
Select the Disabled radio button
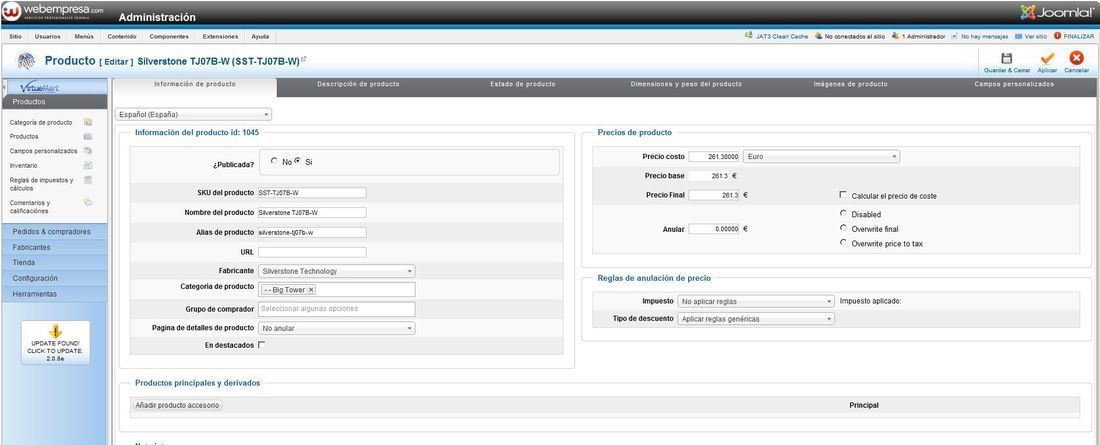[x=843, y=213]
